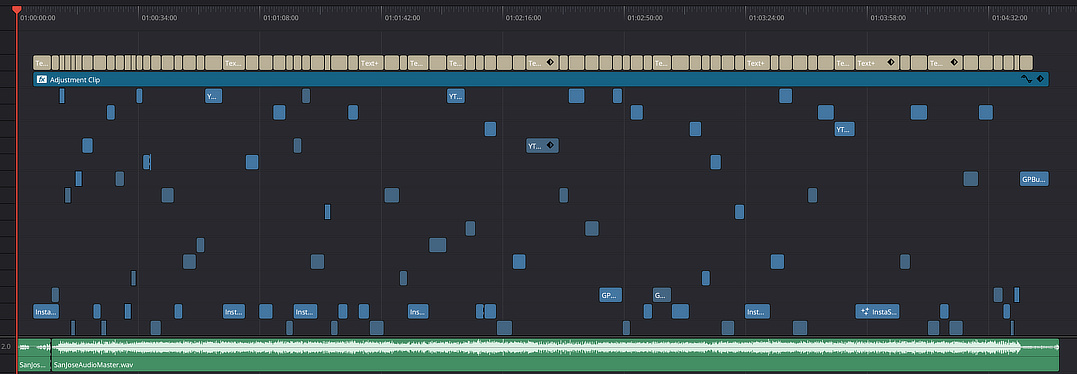Select the Insta... clip
This screenshot has width=1077, height=374.
point(46,312)
